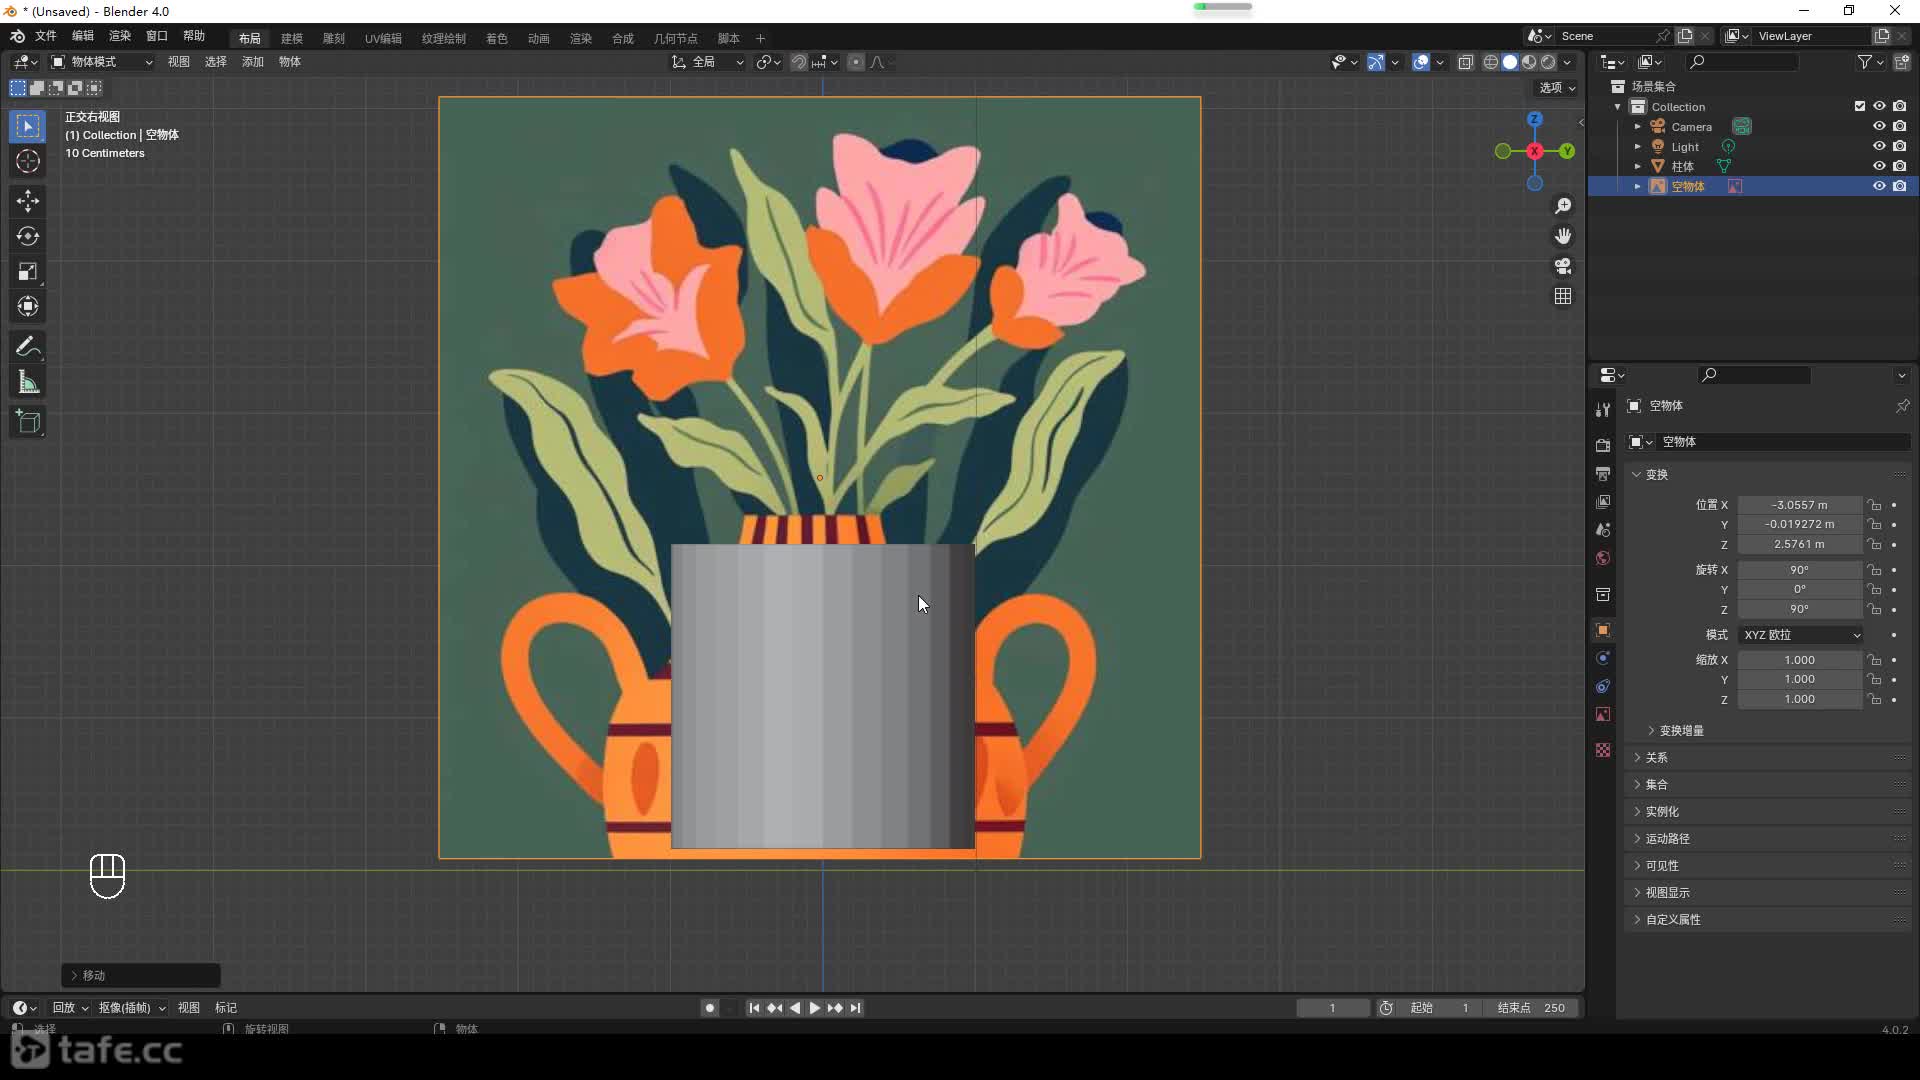Edit the 位置 Z value field
The image size is (1920, 1080).
coord(1800,545)
